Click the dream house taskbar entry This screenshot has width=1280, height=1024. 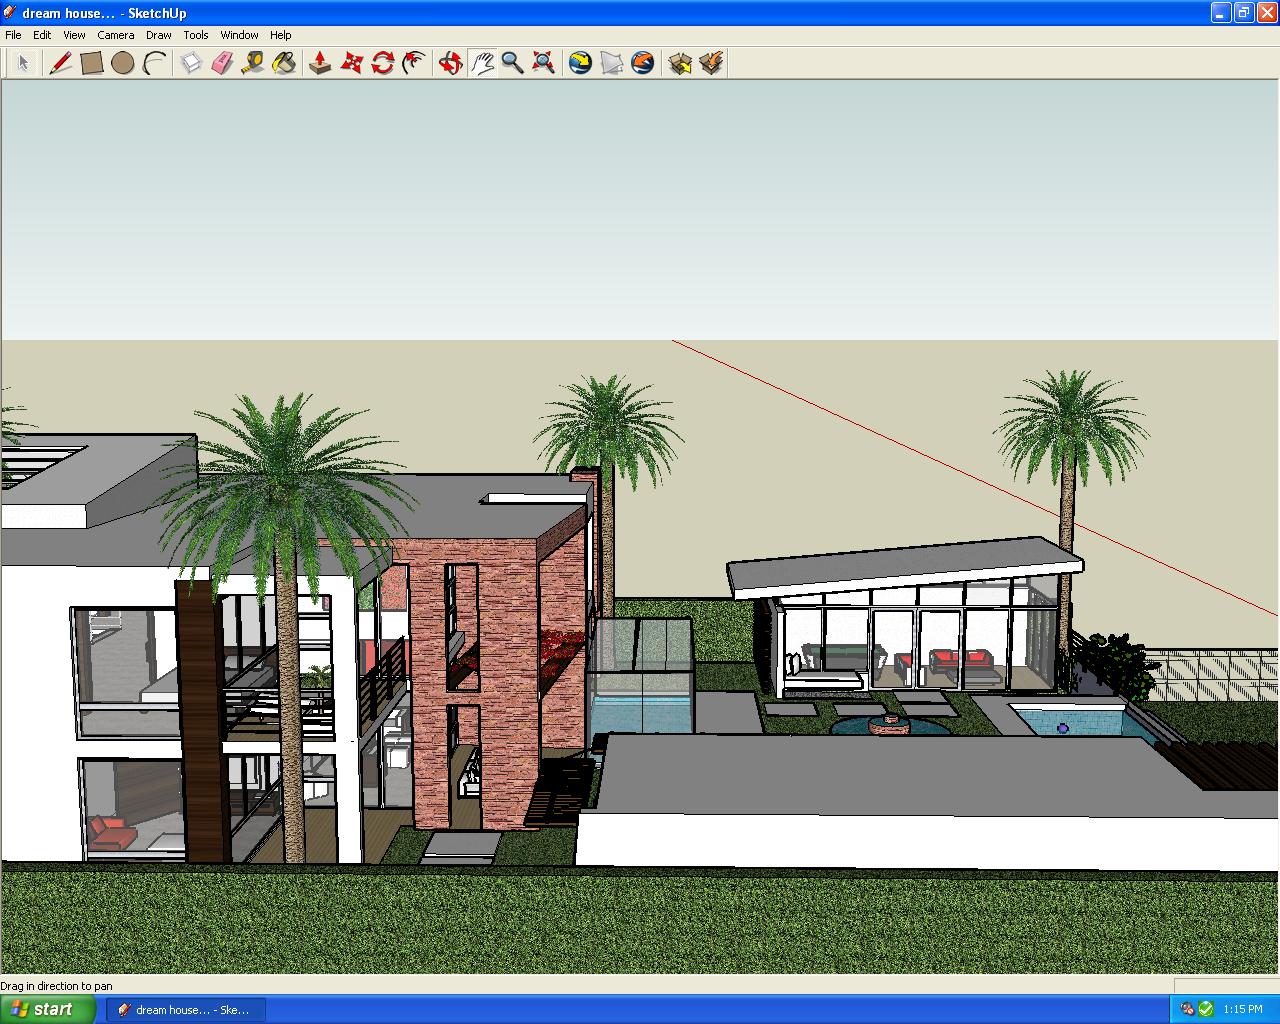(183, 1009)
